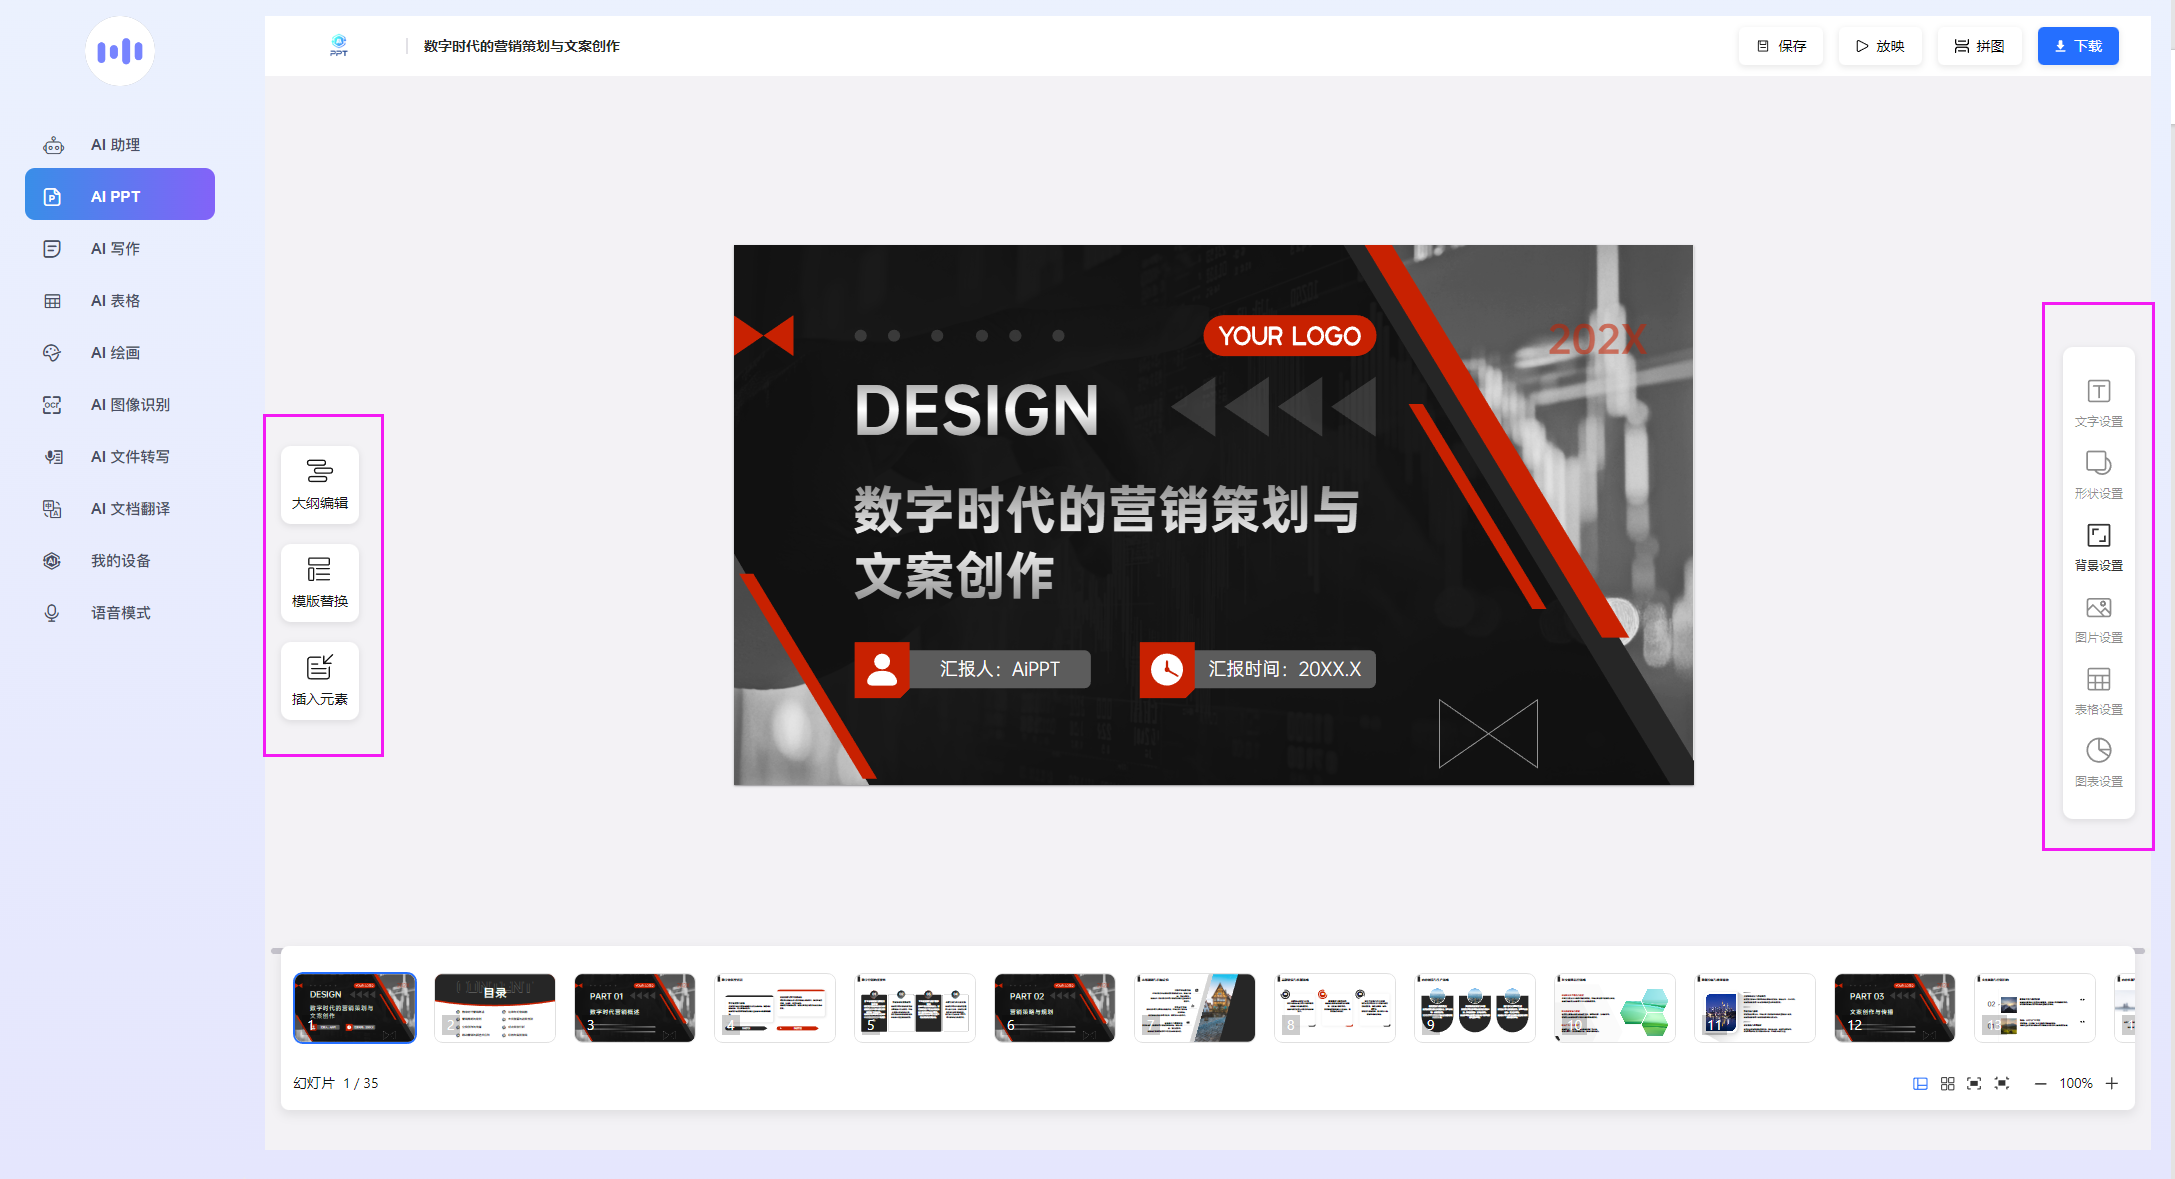Click the 下载 download button
Screen dimensions: 2175x1179
2077,46
